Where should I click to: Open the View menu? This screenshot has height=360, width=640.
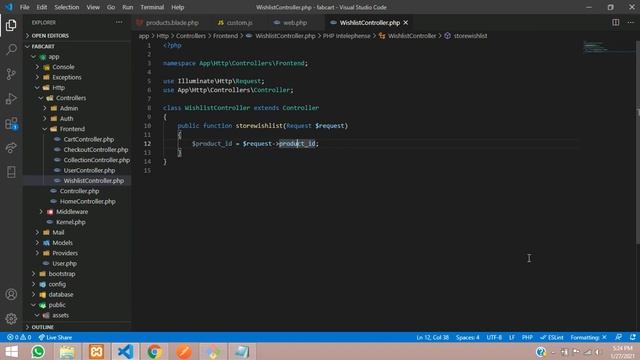pos(93,7)
